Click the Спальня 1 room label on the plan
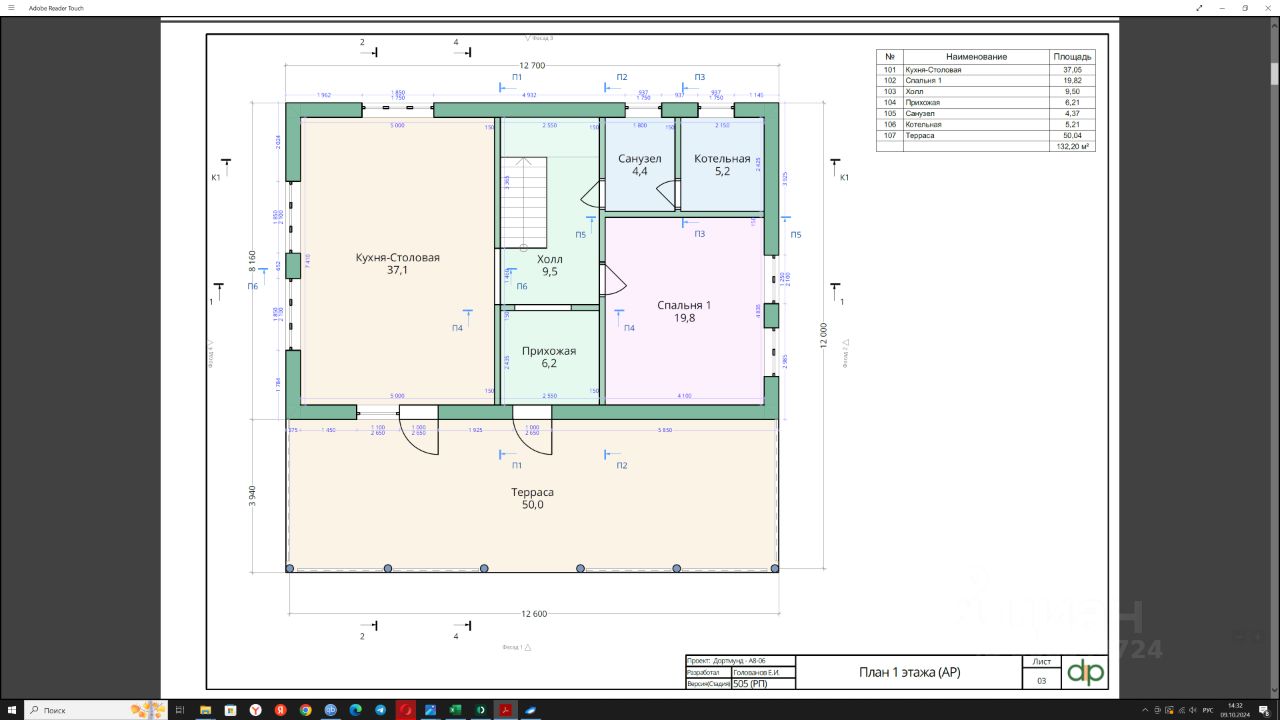Image resolution: width=1280 pixels, height=720 pixels. 684,305
